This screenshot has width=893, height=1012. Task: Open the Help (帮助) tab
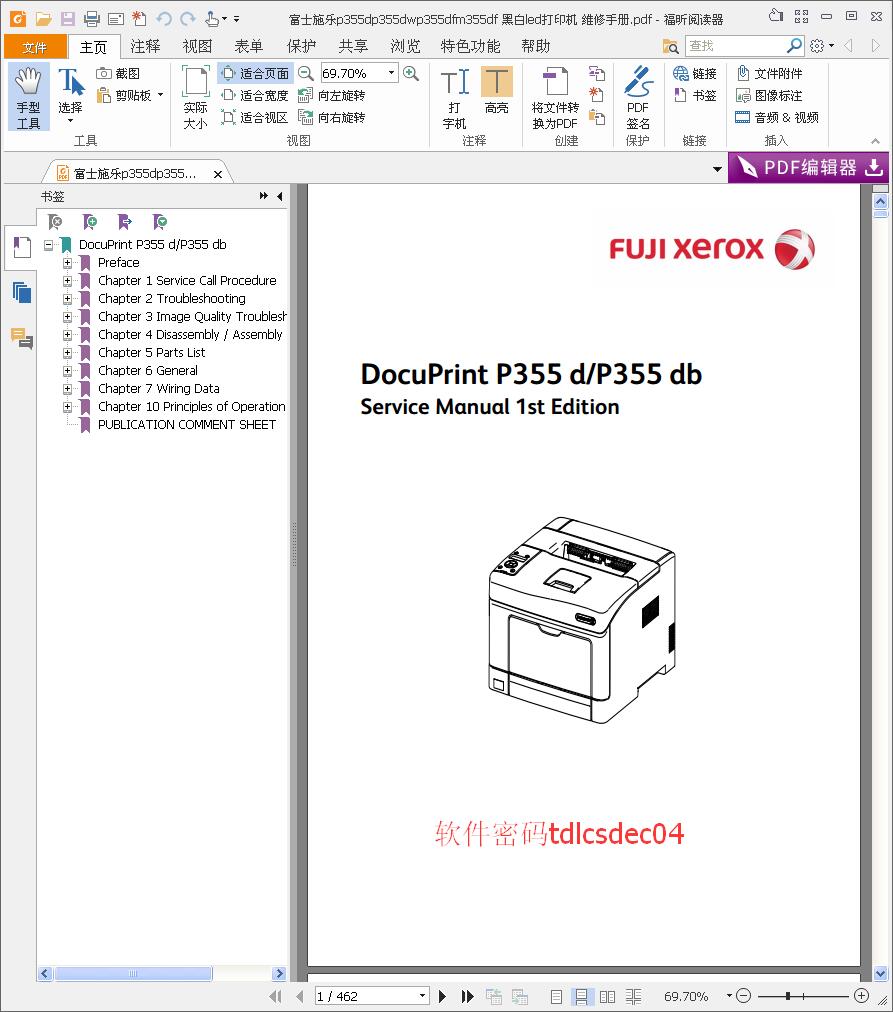(x=536, y=46)
